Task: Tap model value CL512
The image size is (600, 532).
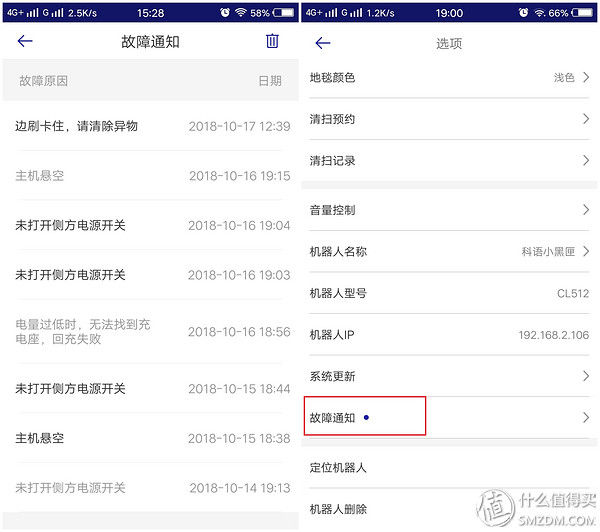Action: click(573, 294)
